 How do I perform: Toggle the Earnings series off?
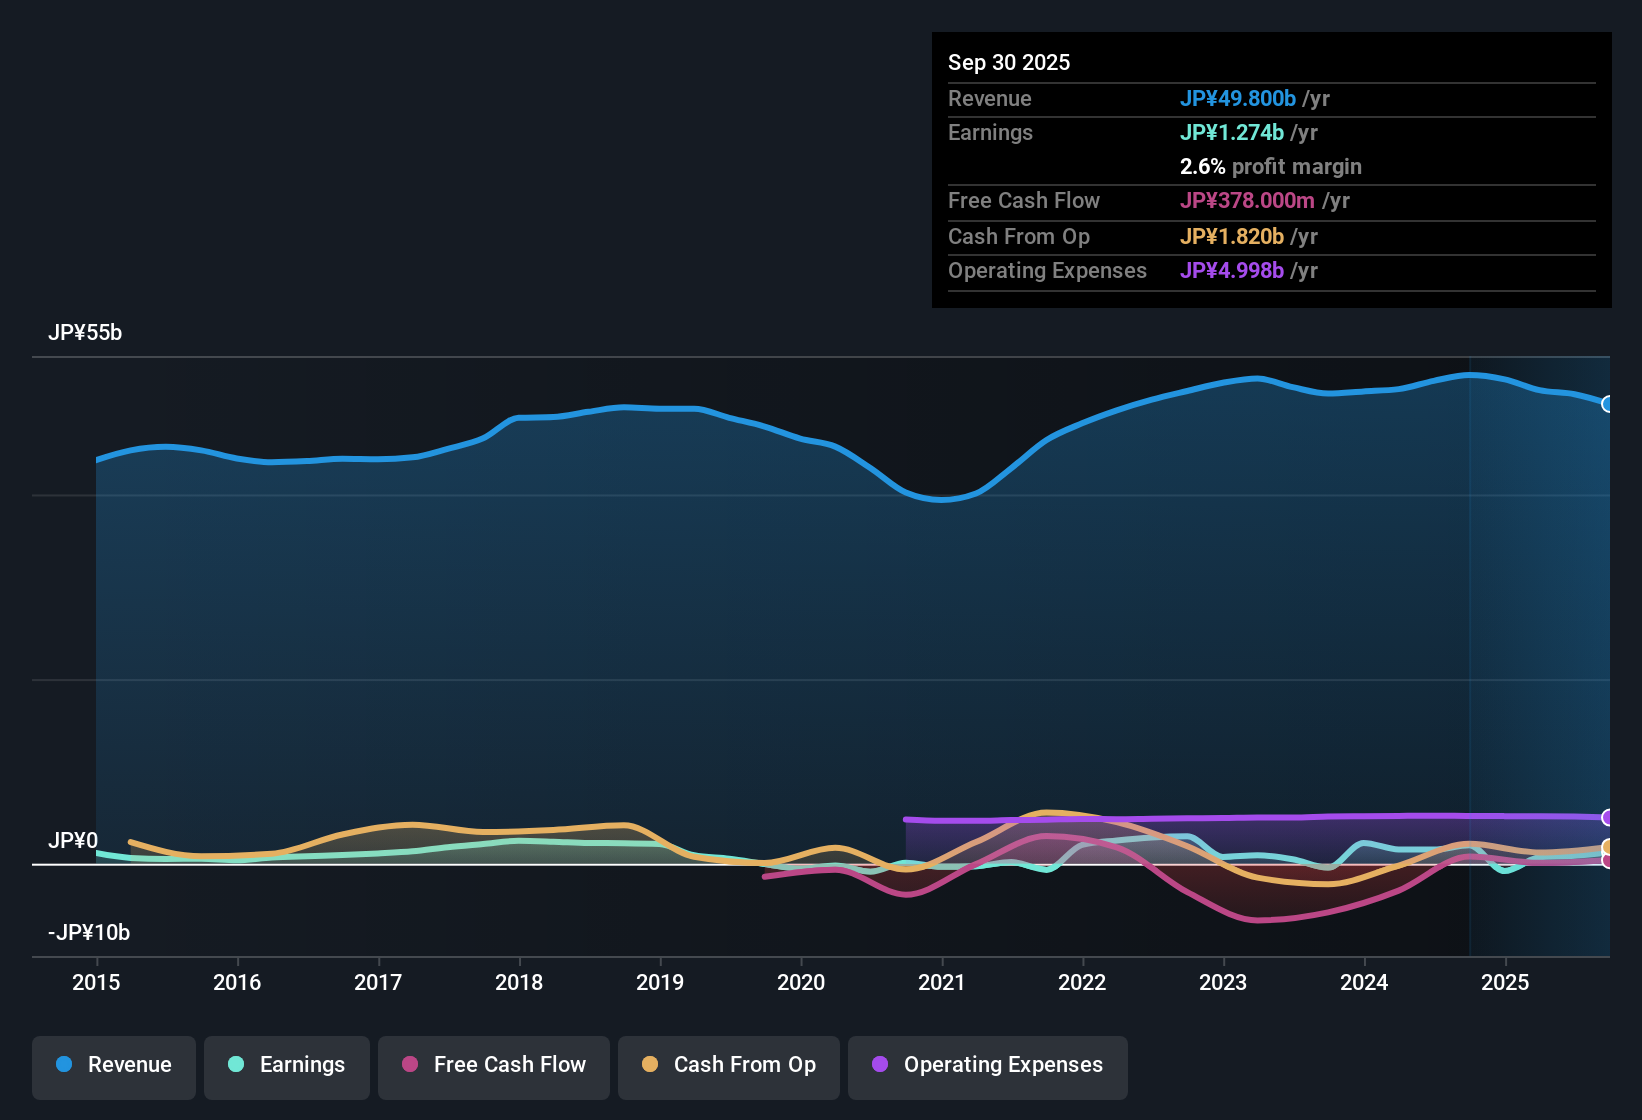[x=287, y=1065]
